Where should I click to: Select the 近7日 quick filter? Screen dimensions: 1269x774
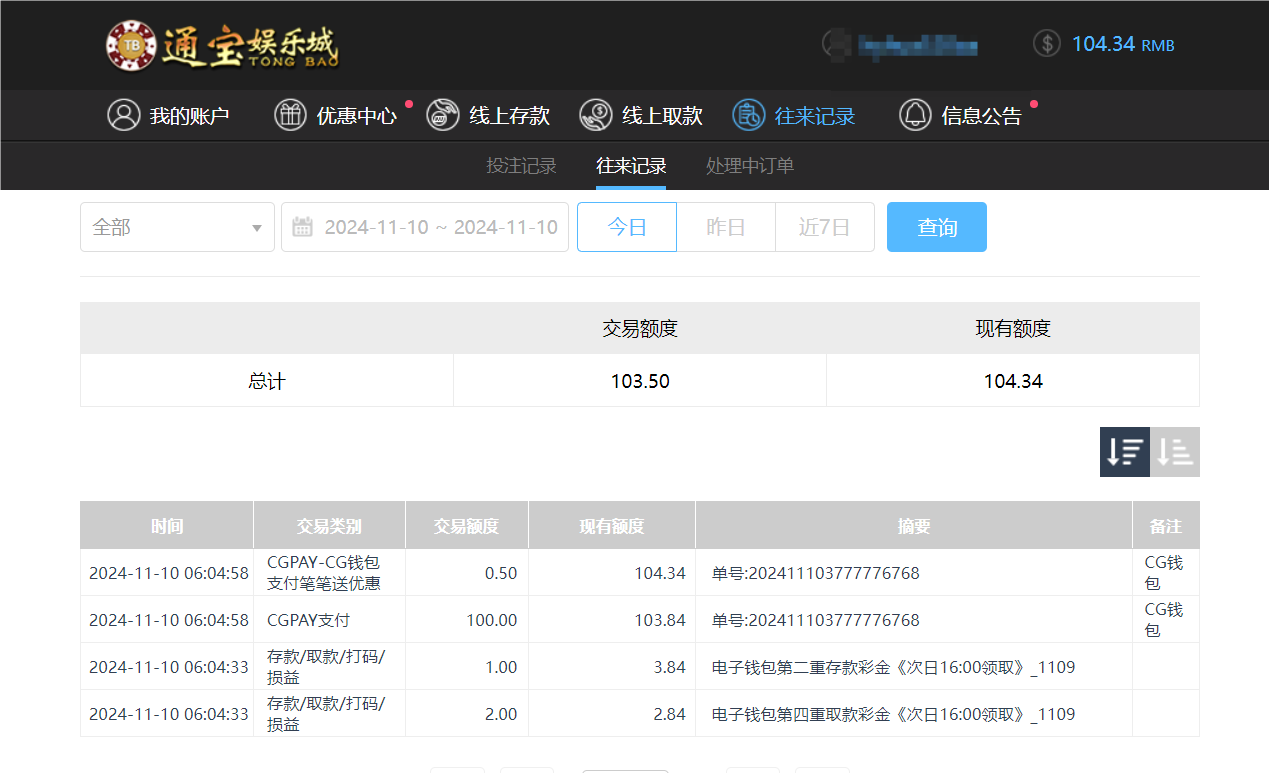click(x=824, y=227)
